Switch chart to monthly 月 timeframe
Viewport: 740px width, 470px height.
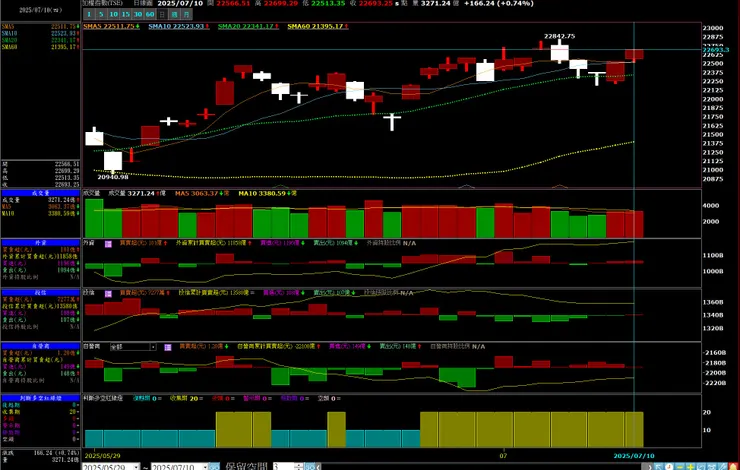tap(187, 14)
